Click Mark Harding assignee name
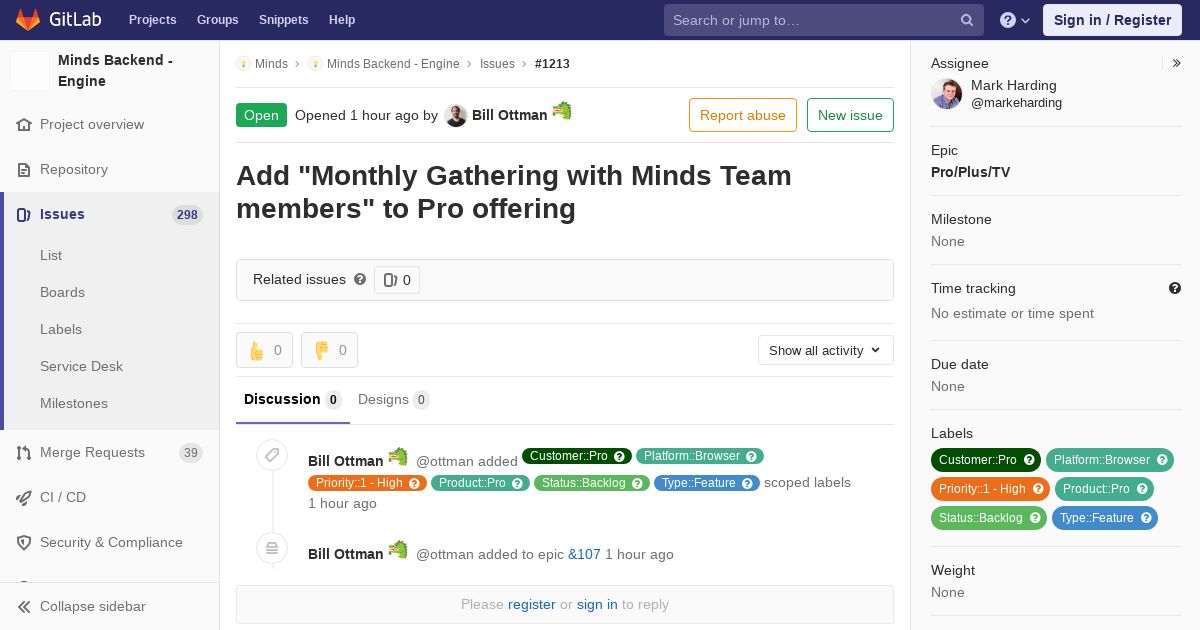Viewport: 1200px width, 630px height. tap(1013, 85)
